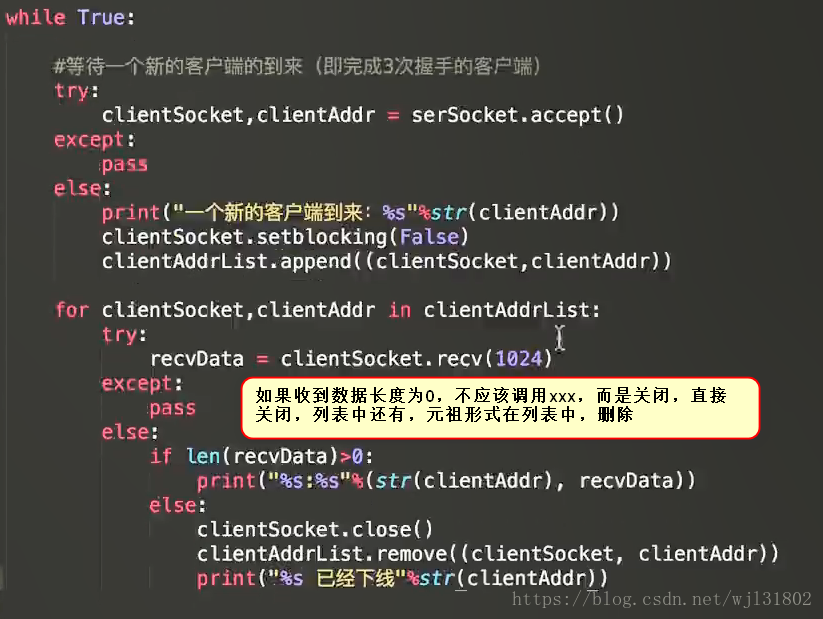The height and width of the screenshot is (619, 823).
Task: Click the print '%s:%s' line
Action: 446,480
